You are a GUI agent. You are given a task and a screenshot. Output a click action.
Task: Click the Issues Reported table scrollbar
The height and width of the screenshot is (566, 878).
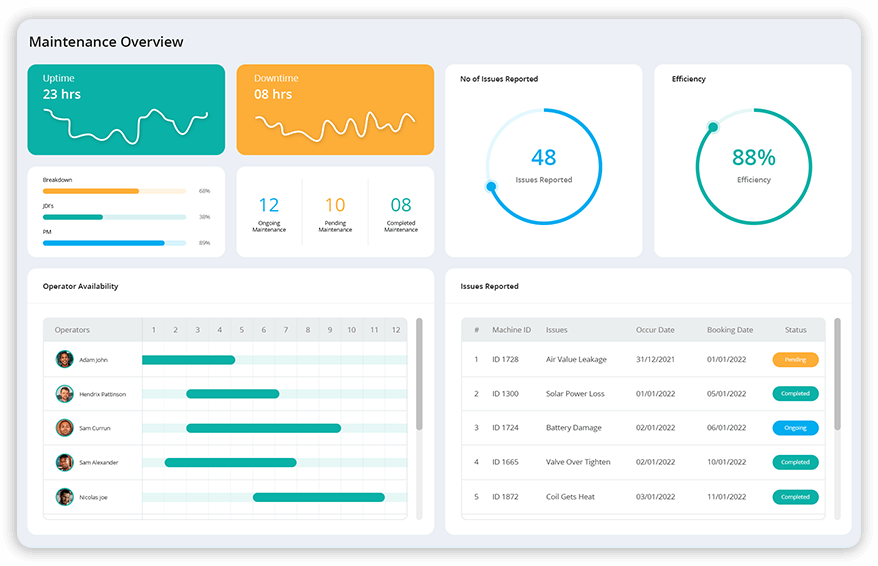pyautogui.click(x=837, y=375)
